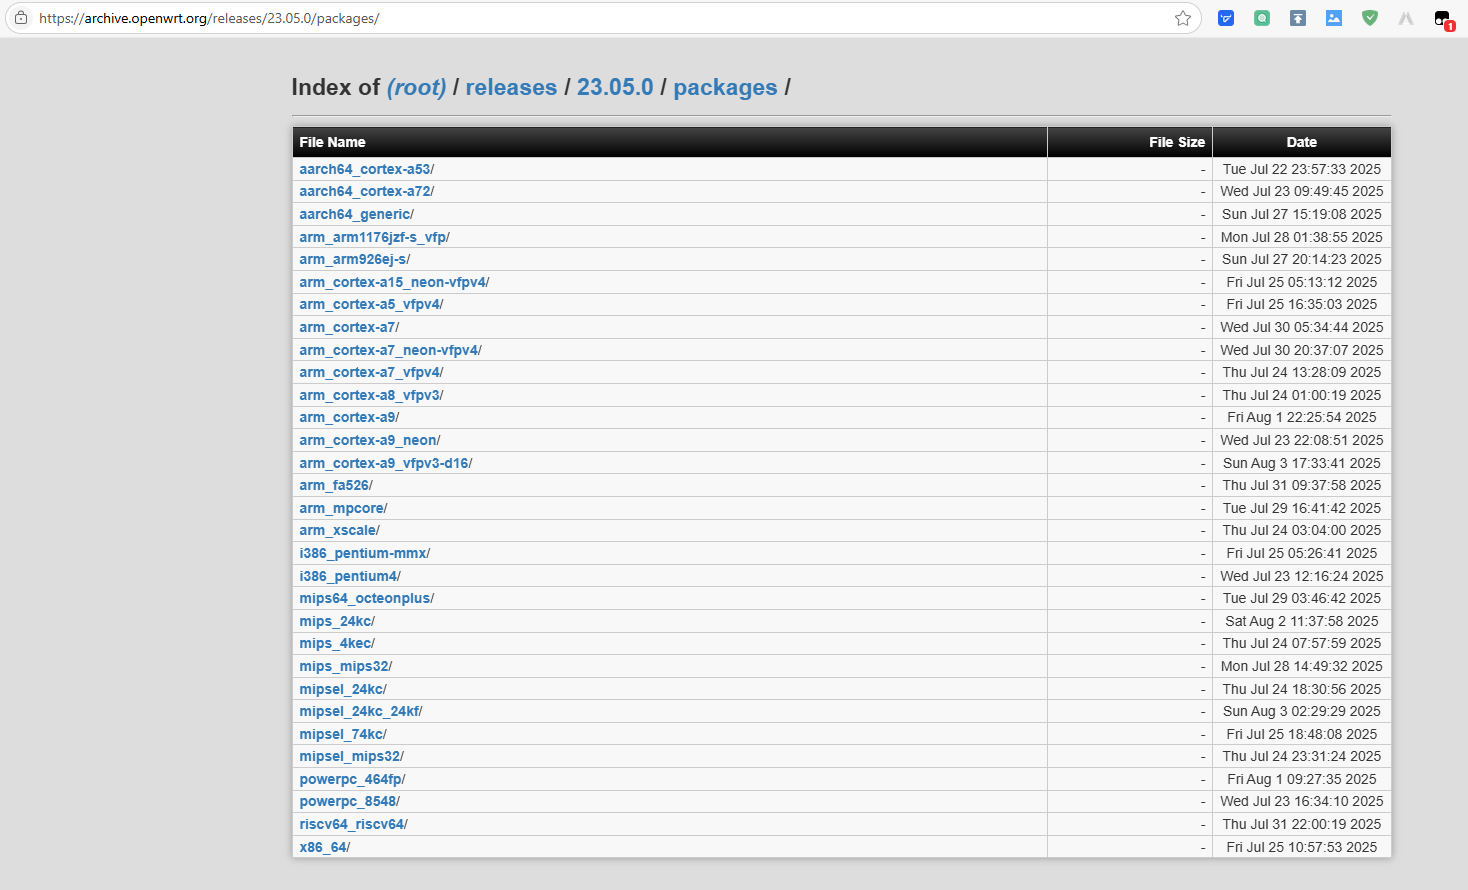The width and height of the screenshot is (1468, 890).
Task: Open the blue image picture extension
Action: coord(1334,18)
